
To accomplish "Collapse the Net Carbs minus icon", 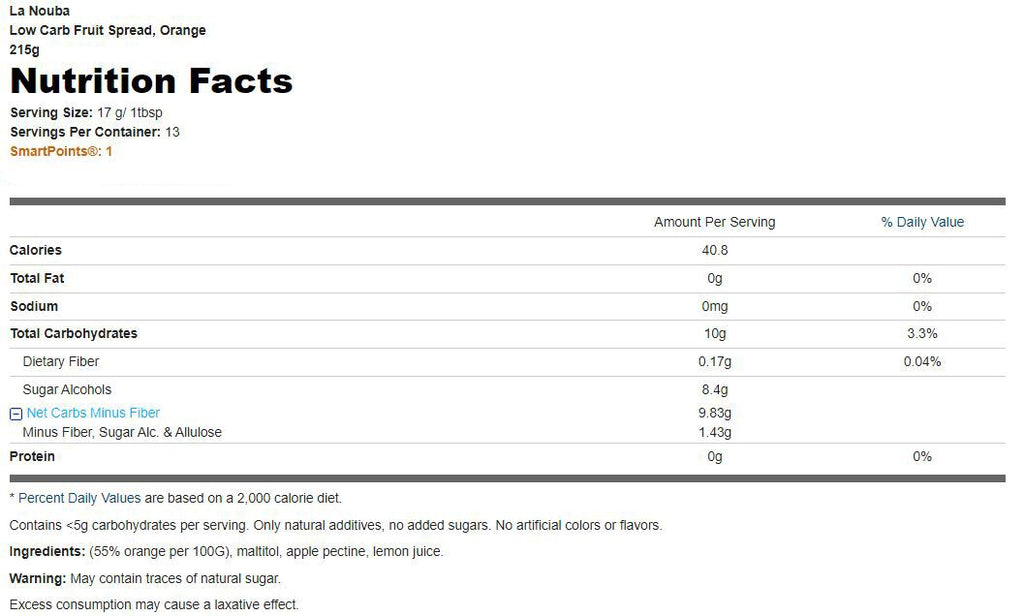I will [x=16, y=413].
